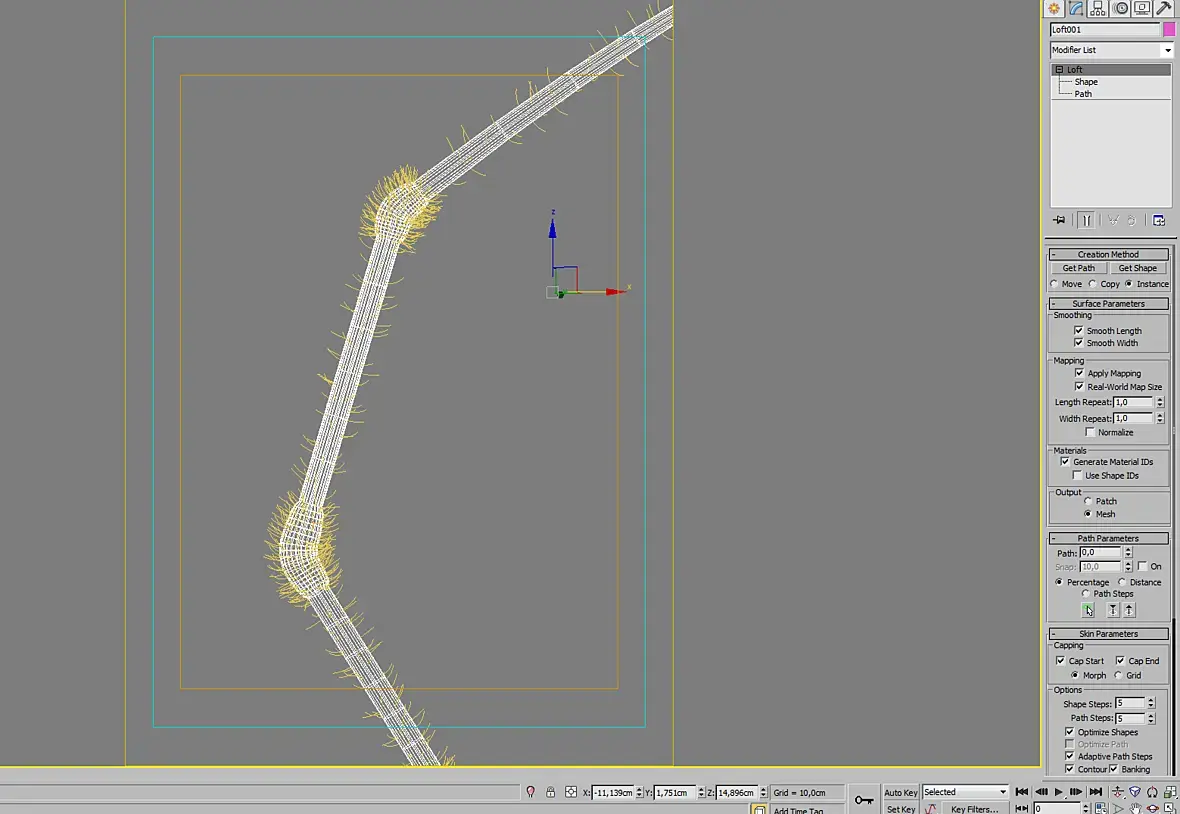
Task: Click Remove Modifier trash icon
Action: click(1131, 220)
